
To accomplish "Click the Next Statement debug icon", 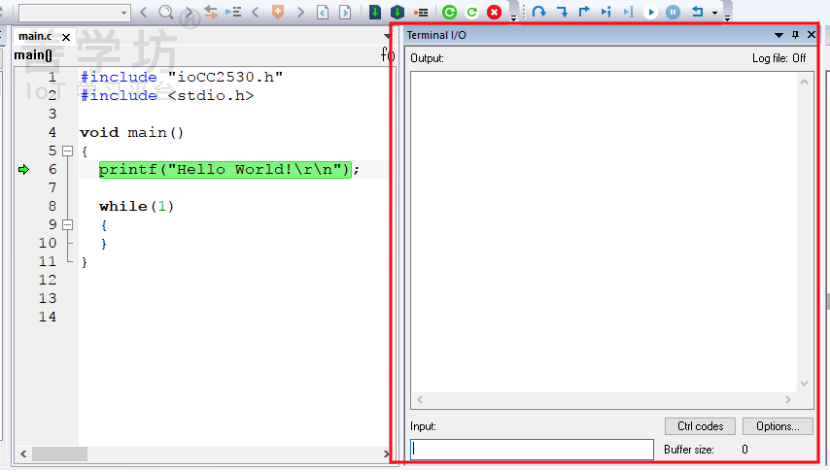I will tap(606, 12).
